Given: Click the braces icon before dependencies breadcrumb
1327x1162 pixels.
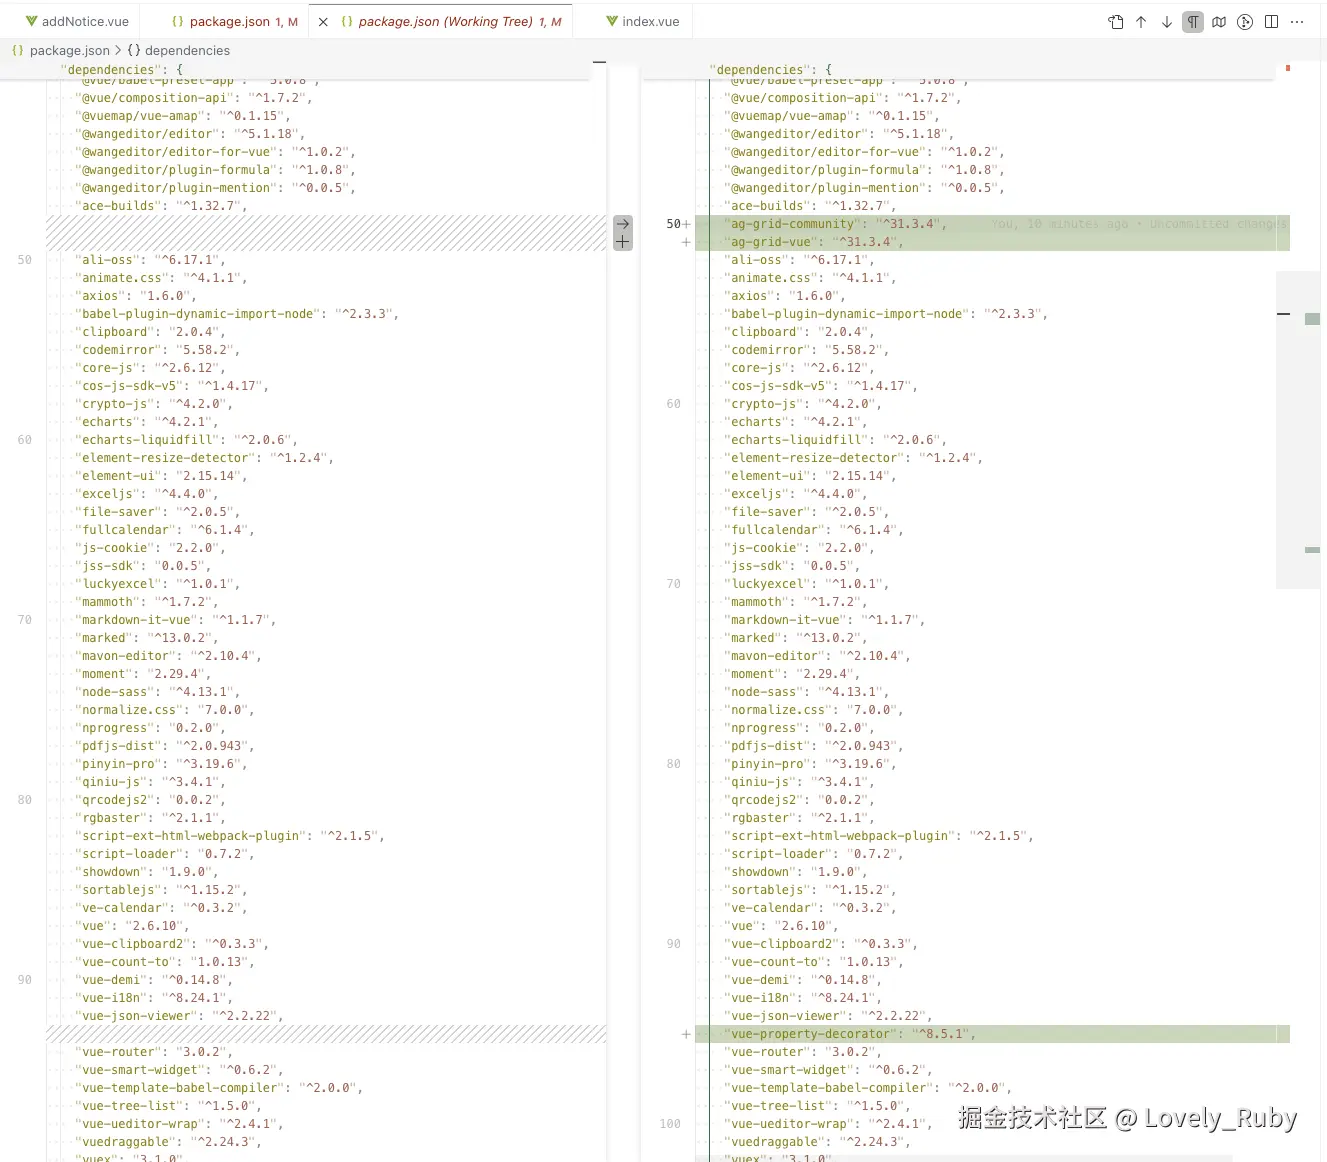Looking at the screenshot, I should 134,50.
